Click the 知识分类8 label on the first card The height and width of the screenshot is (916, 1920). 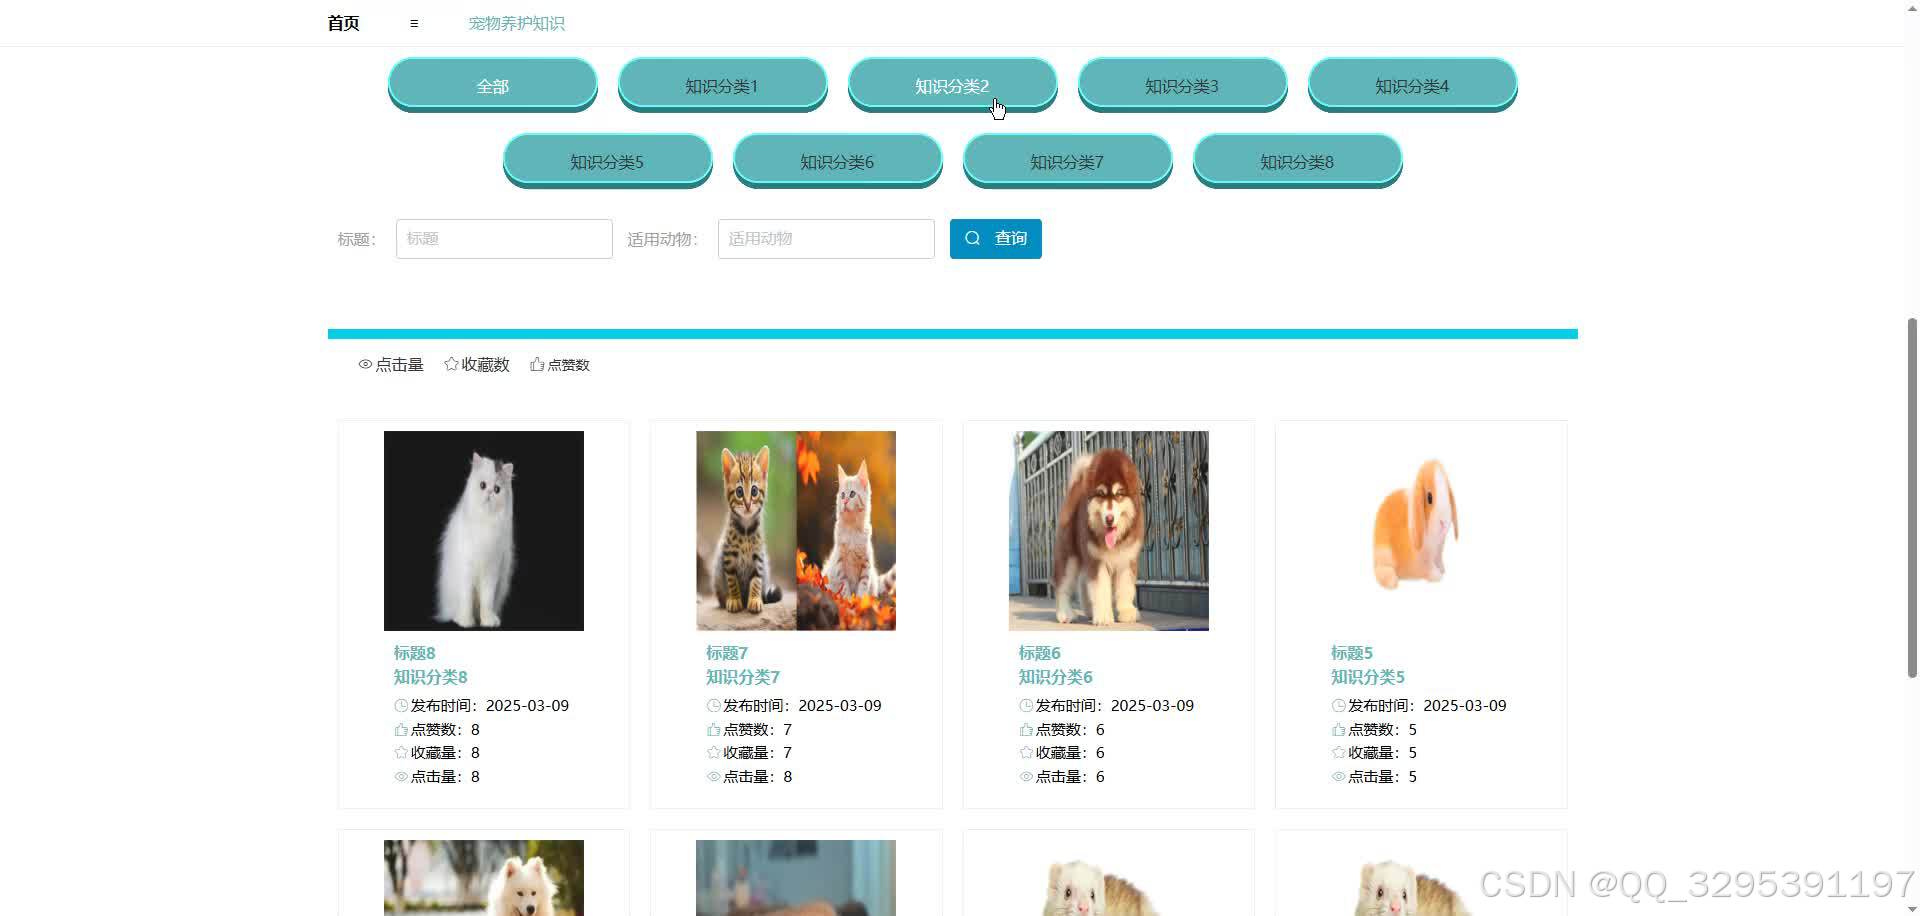coord(430,677)
